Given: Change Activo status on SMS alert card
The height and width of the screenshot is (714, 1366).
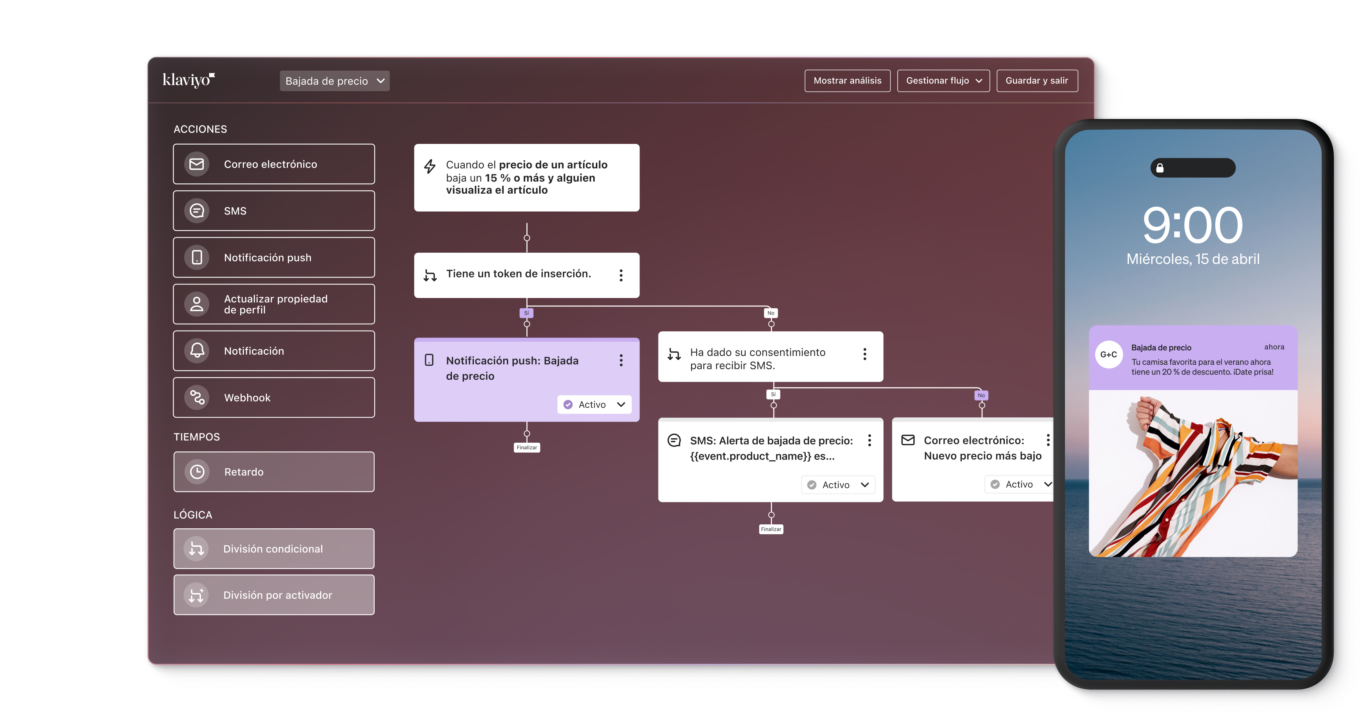Looking at the screenshot, I should click(x=838, y=485).
